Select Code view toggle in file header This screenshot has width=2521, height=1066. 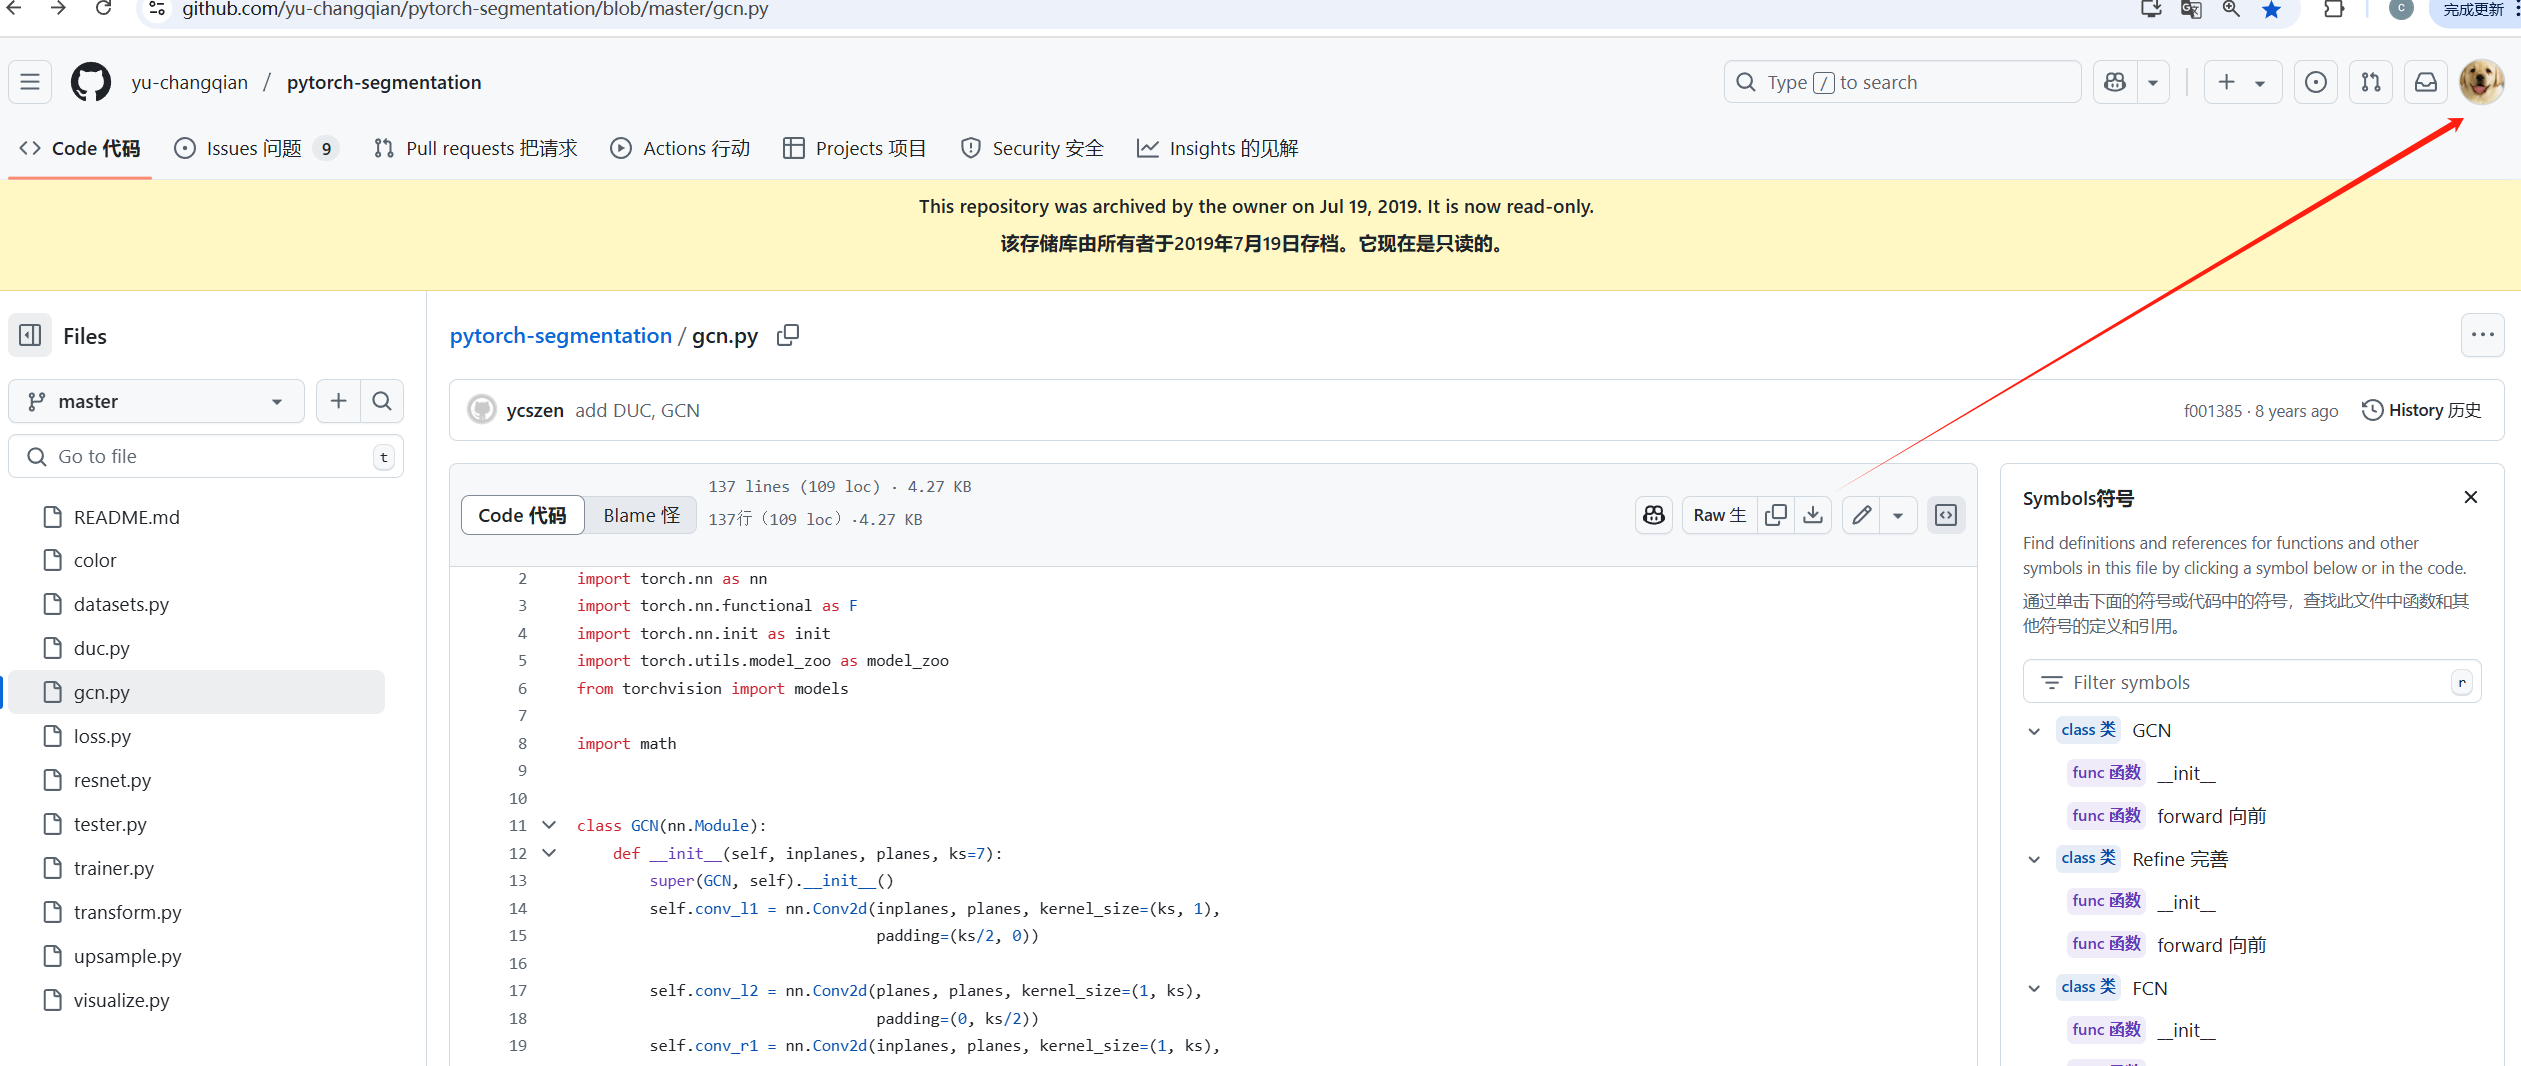click(522, 515)
